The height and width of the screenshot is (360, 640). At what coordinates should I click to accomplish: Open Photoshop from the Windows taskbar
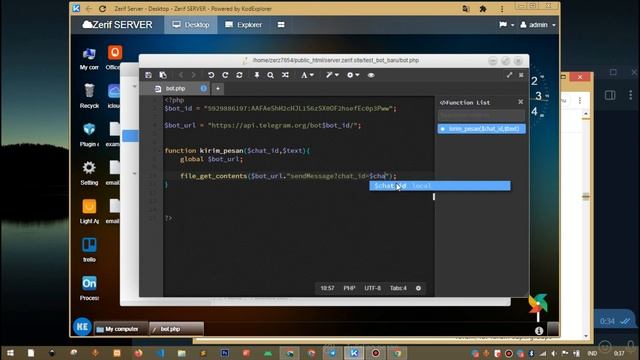coord(224,353)
